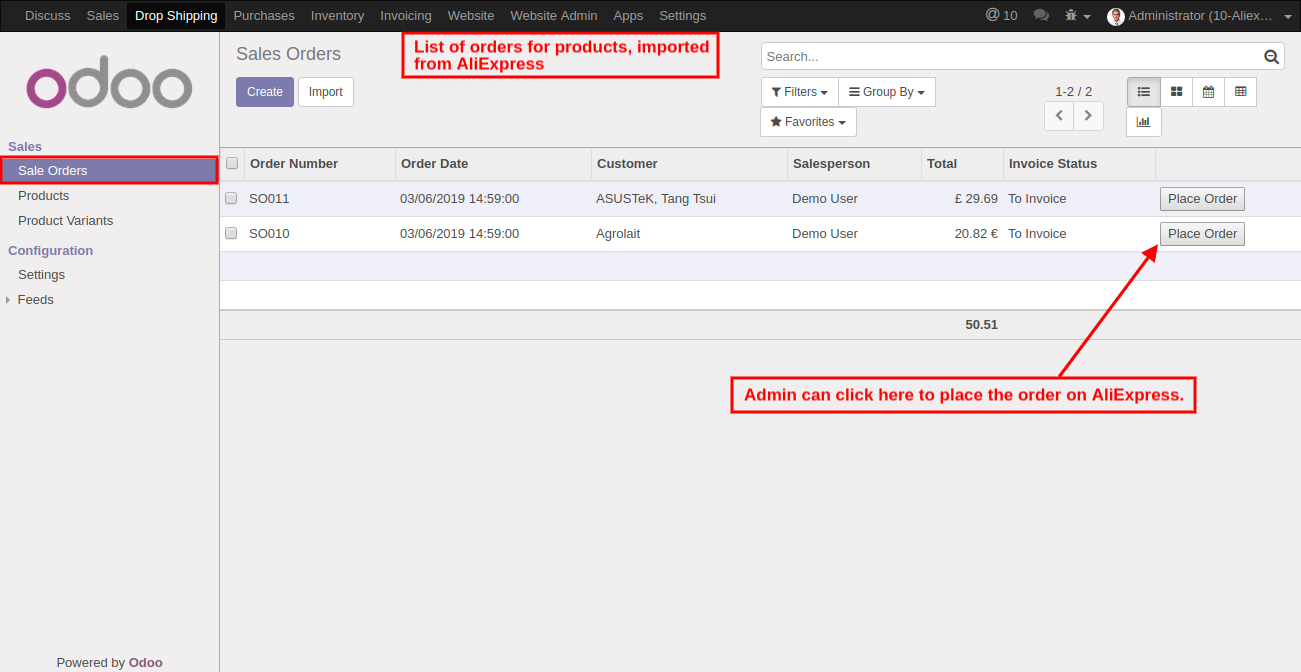
Task: Click customer ASUSTeK, Tang Tsui
Action: click(x=656, y=199)
